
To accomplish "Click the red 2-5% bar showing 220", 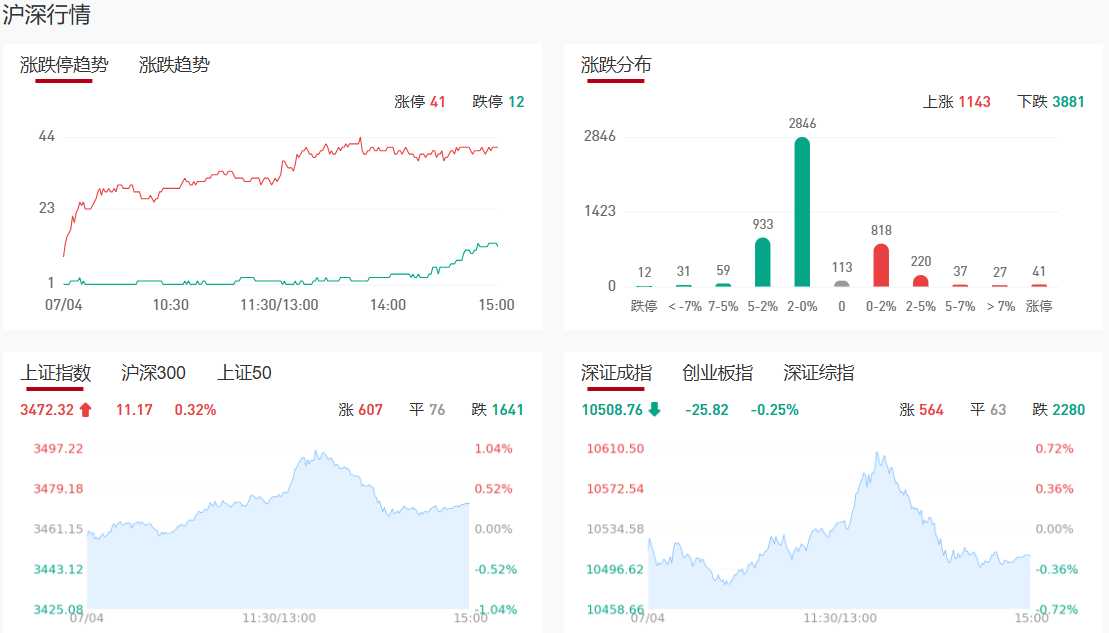I will tap(921, 280).
